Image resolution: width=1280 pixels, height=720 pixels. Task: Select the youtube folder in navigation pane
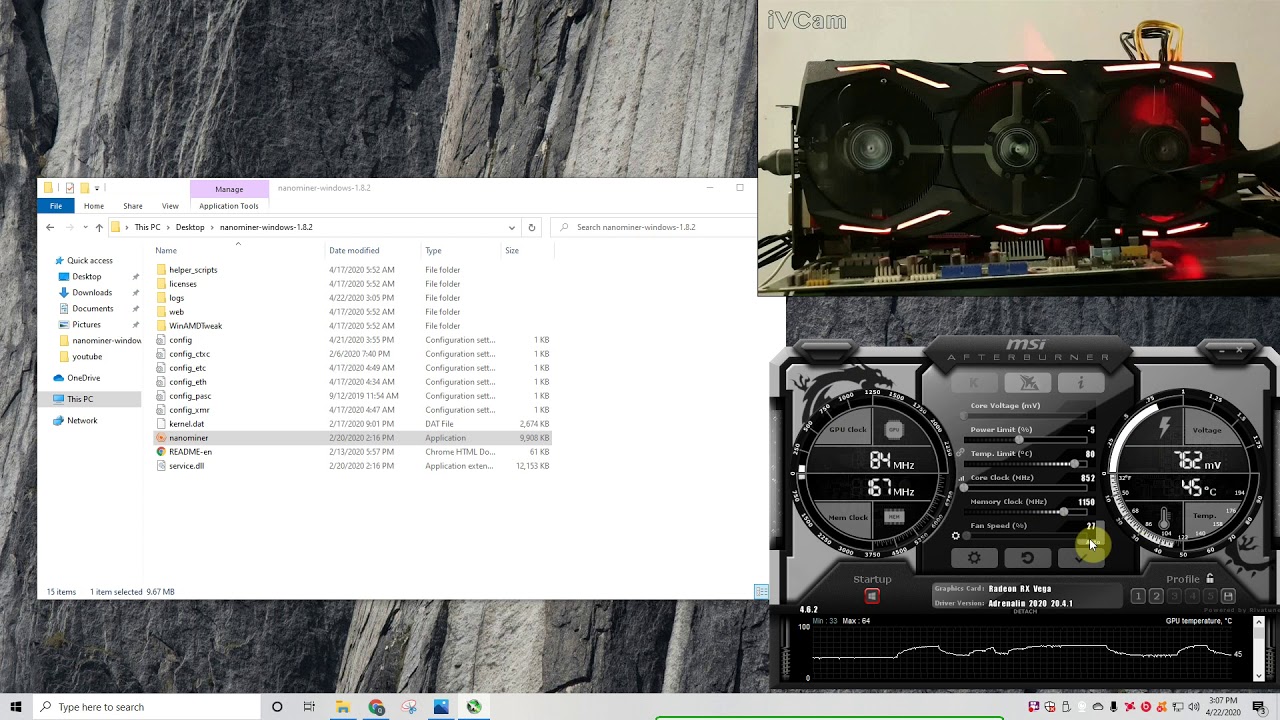(x=87, y=356)
